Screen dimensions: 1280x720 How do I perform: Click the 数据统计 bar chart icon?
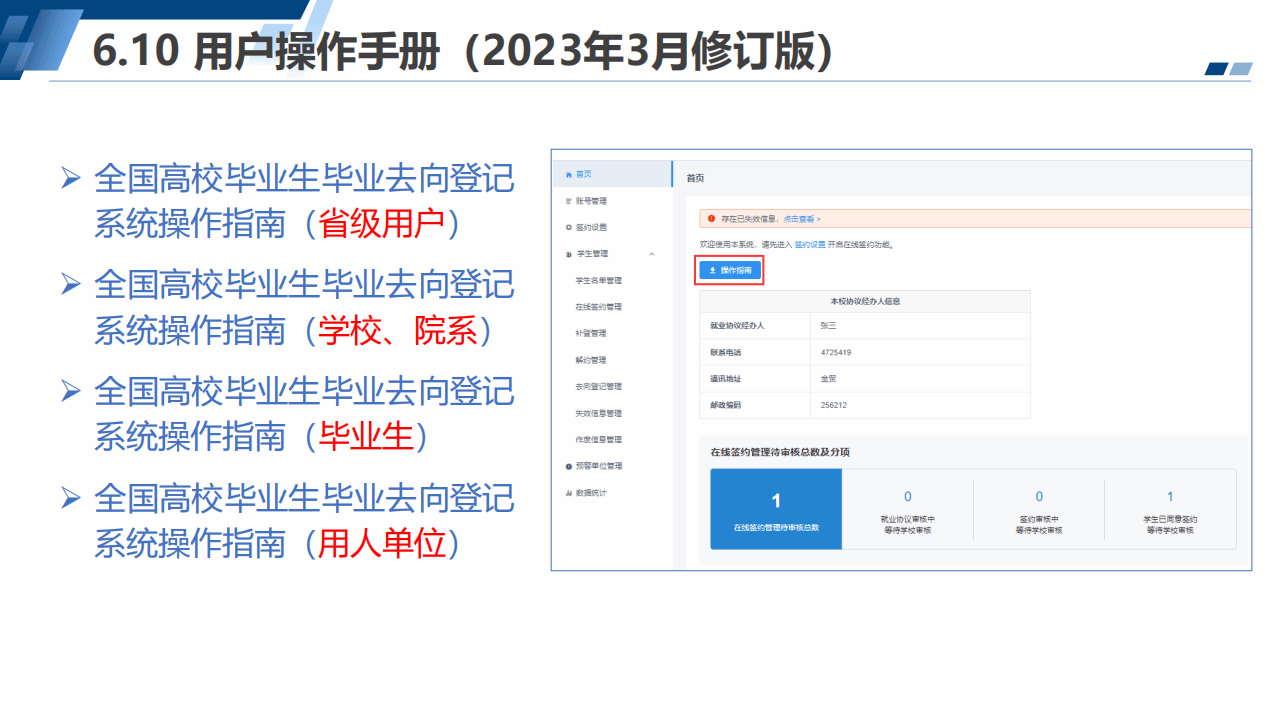pyautogui.click(x=568, y=493)
